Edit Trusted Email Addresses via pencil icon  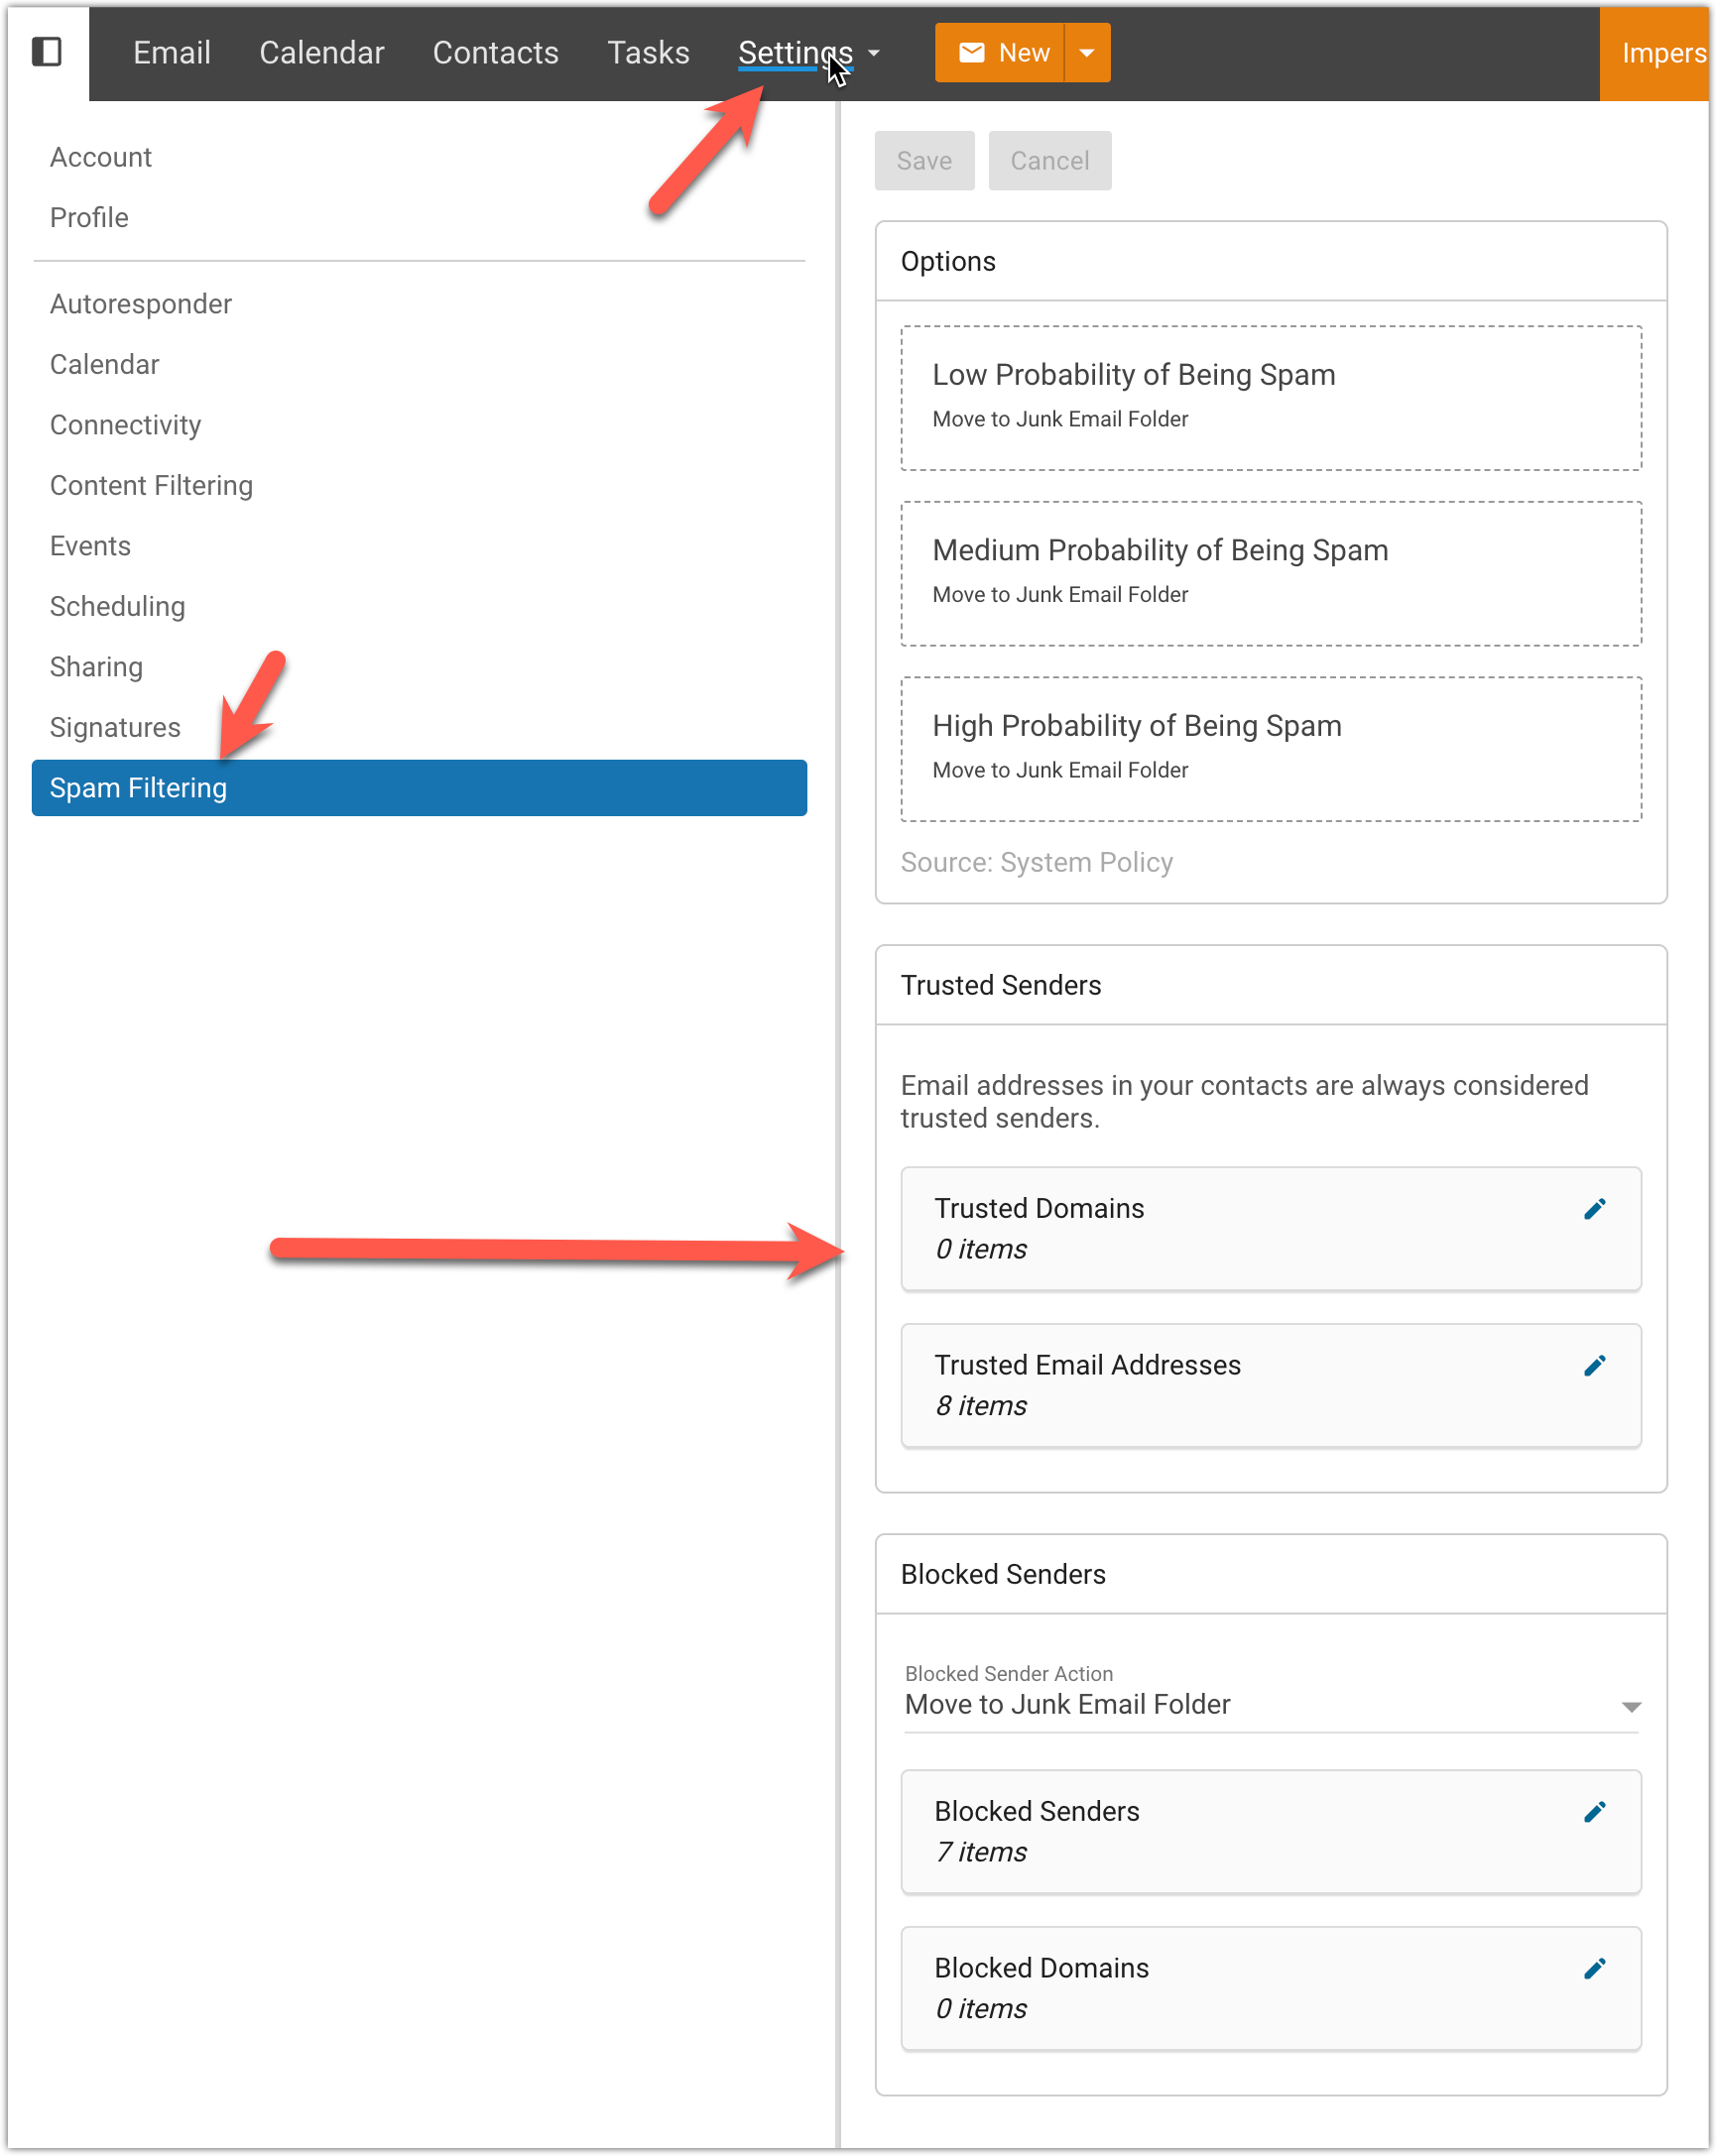tap(1595, 1364)
